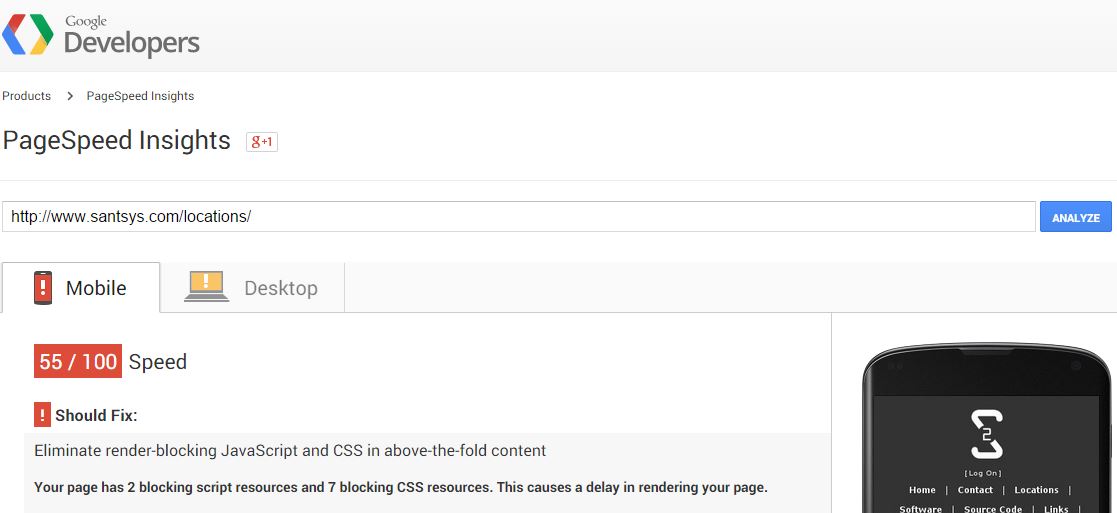The width and height of the screenshot is (1117, 513).
Task: Switch to the Desktop tab
Action: coord(253,288)
